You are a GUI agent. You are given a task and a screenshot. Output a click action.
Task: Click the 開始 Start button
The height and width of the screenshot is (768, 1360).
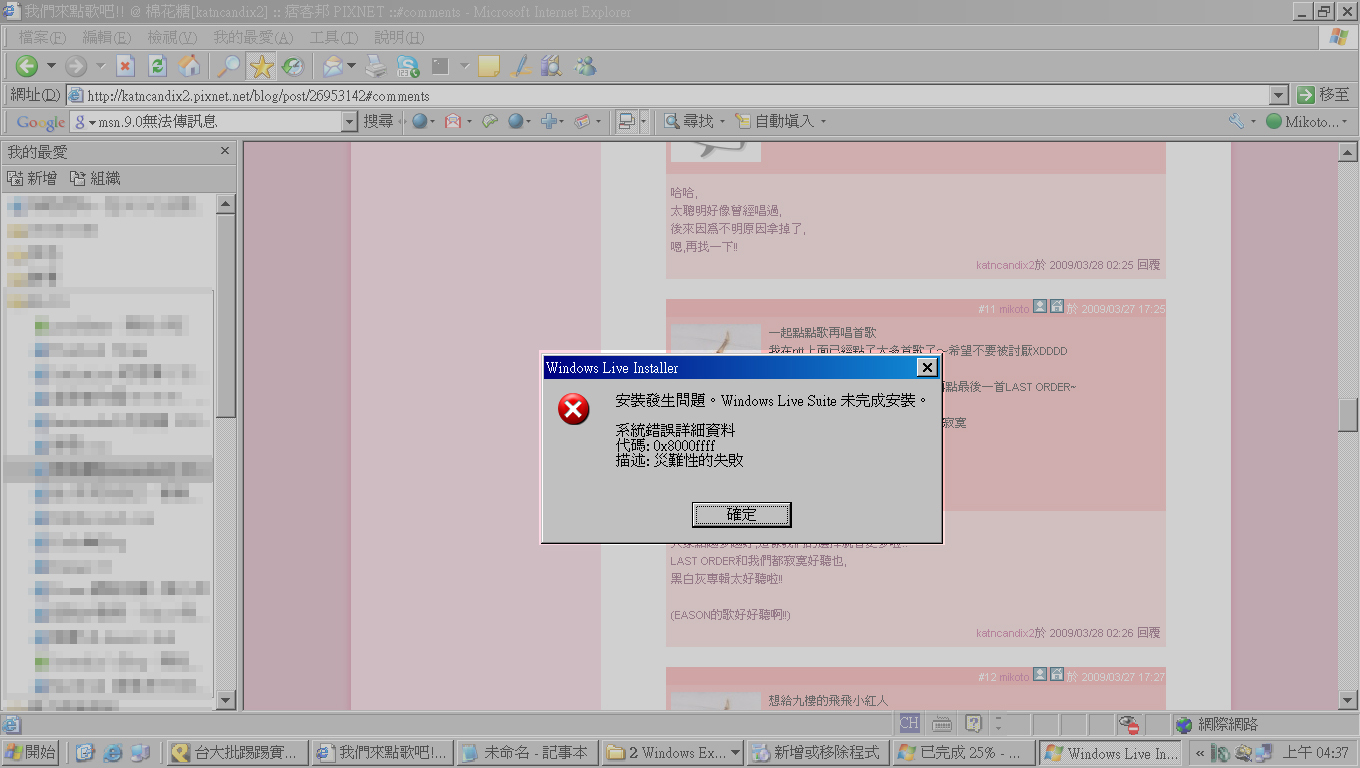point(31,752)
